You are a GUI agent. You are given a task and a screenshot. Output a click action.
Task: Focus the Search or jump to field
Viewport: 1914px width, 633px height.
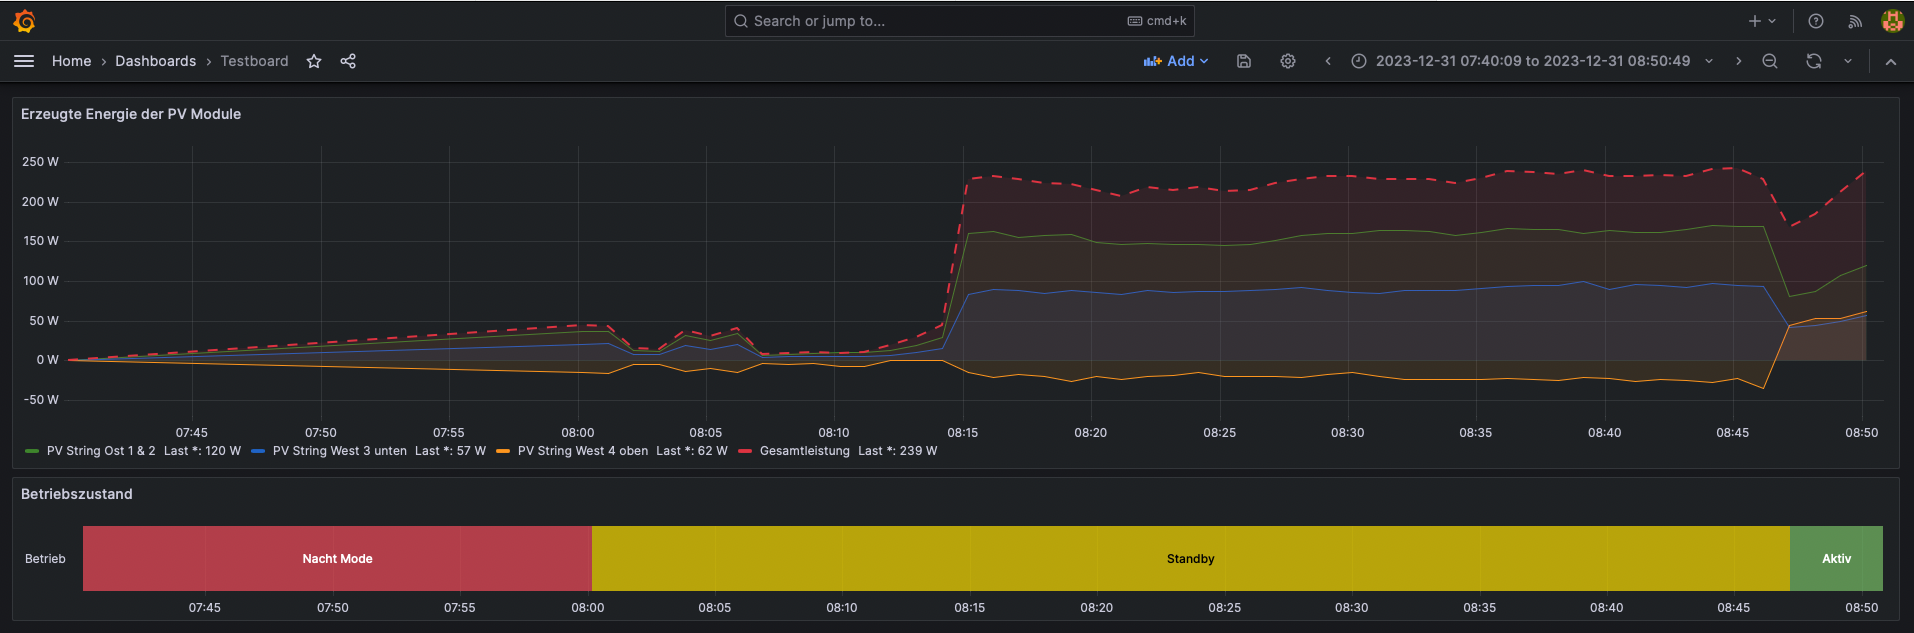click(960, 21)
